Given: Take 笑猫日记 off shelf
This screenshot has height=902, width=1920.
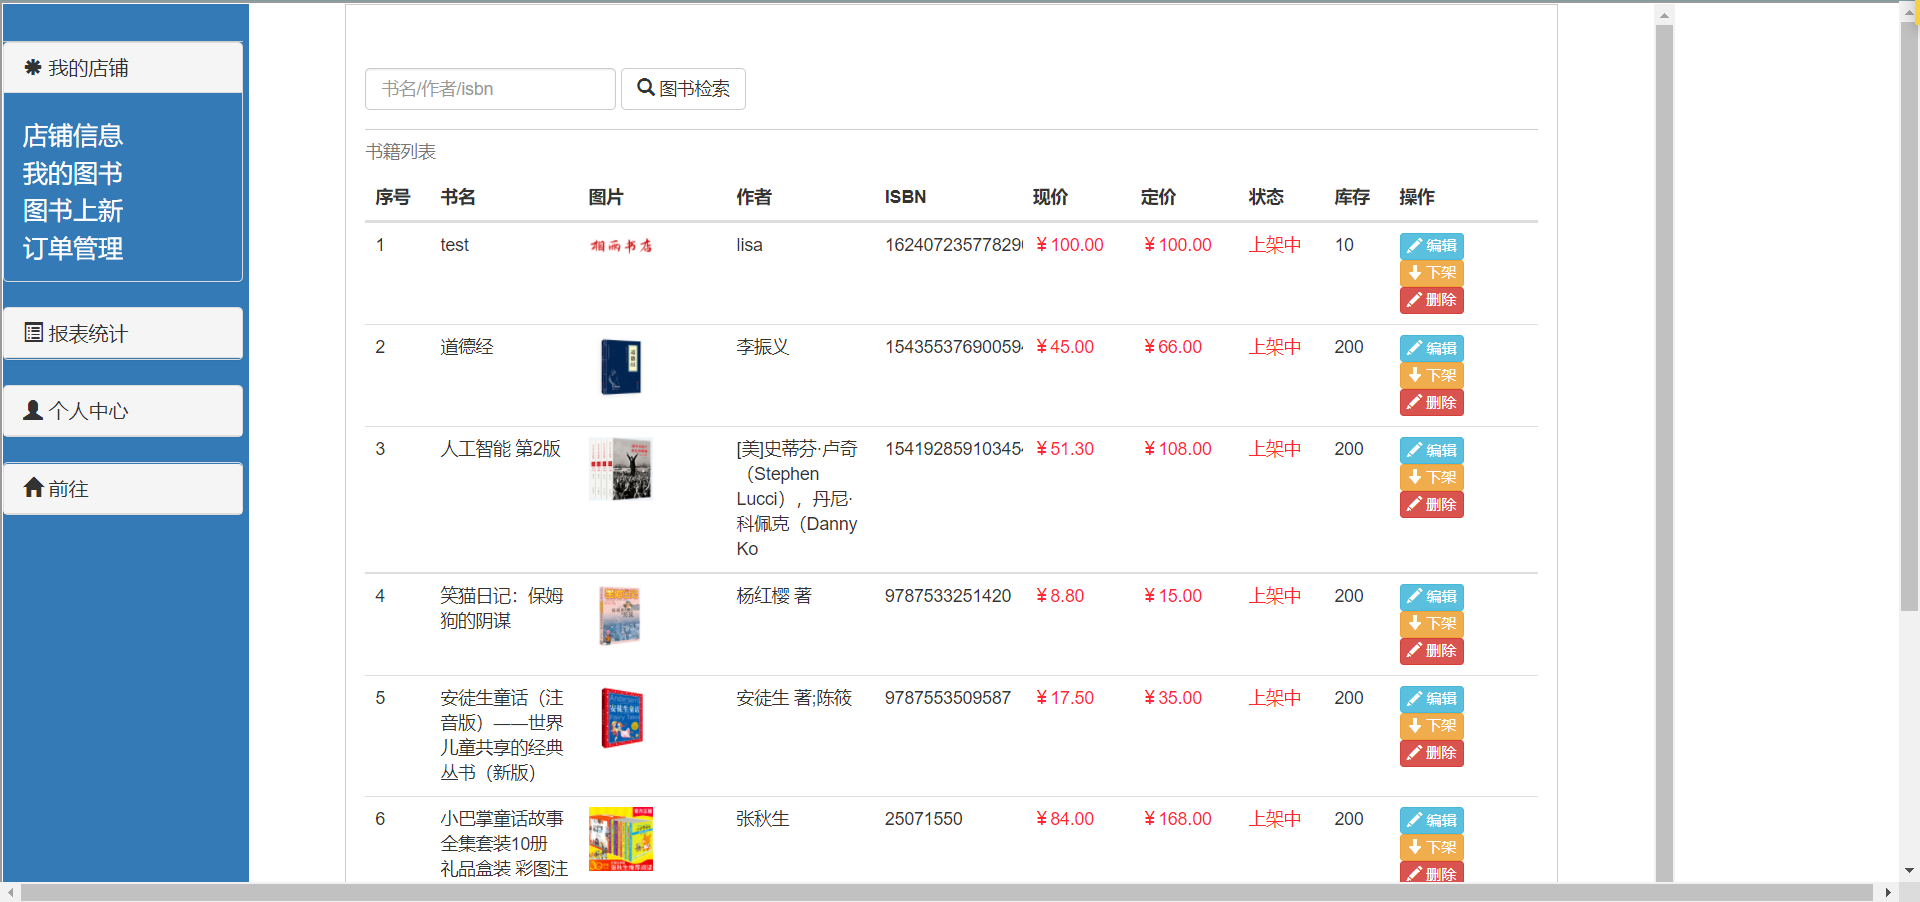Looking at the screenshot, I should [1431, 624].
